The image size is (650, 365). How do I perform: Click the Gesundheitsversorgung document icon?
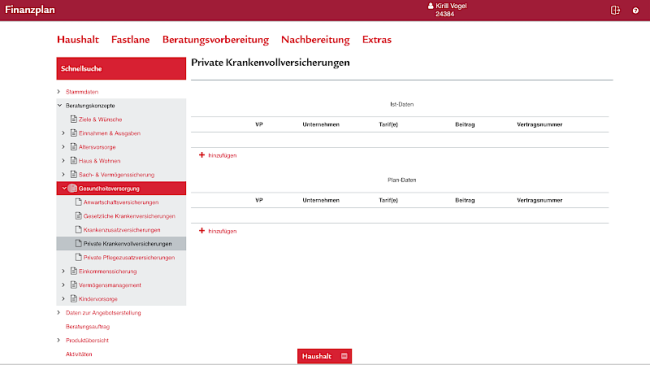click(x=73, y=188)
